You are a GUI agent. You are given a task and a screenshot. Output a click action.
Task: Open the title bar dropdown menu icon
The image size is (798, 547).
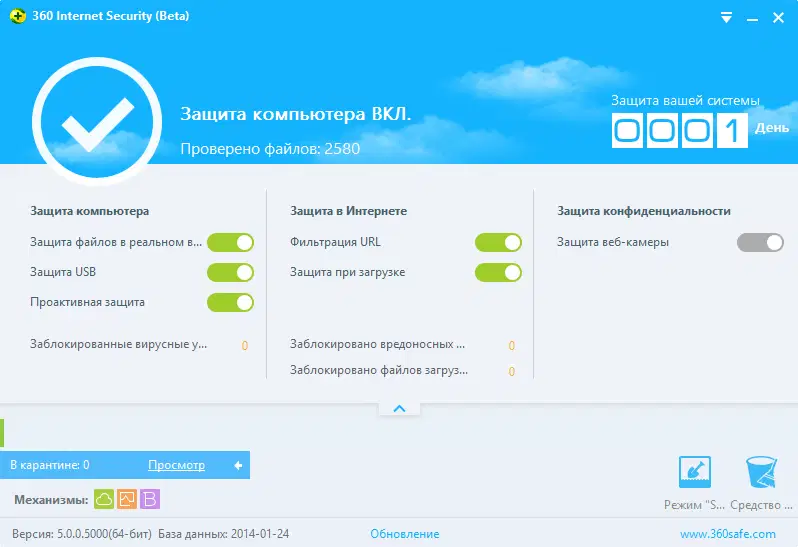[726, 18]
